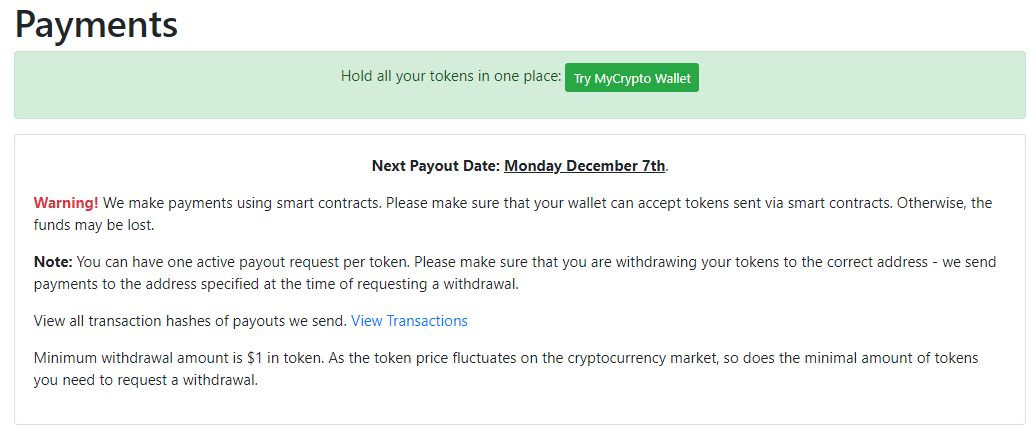Click the Payments page heading
Viewport: 1036px width, 431px height.
click(97, 24)
